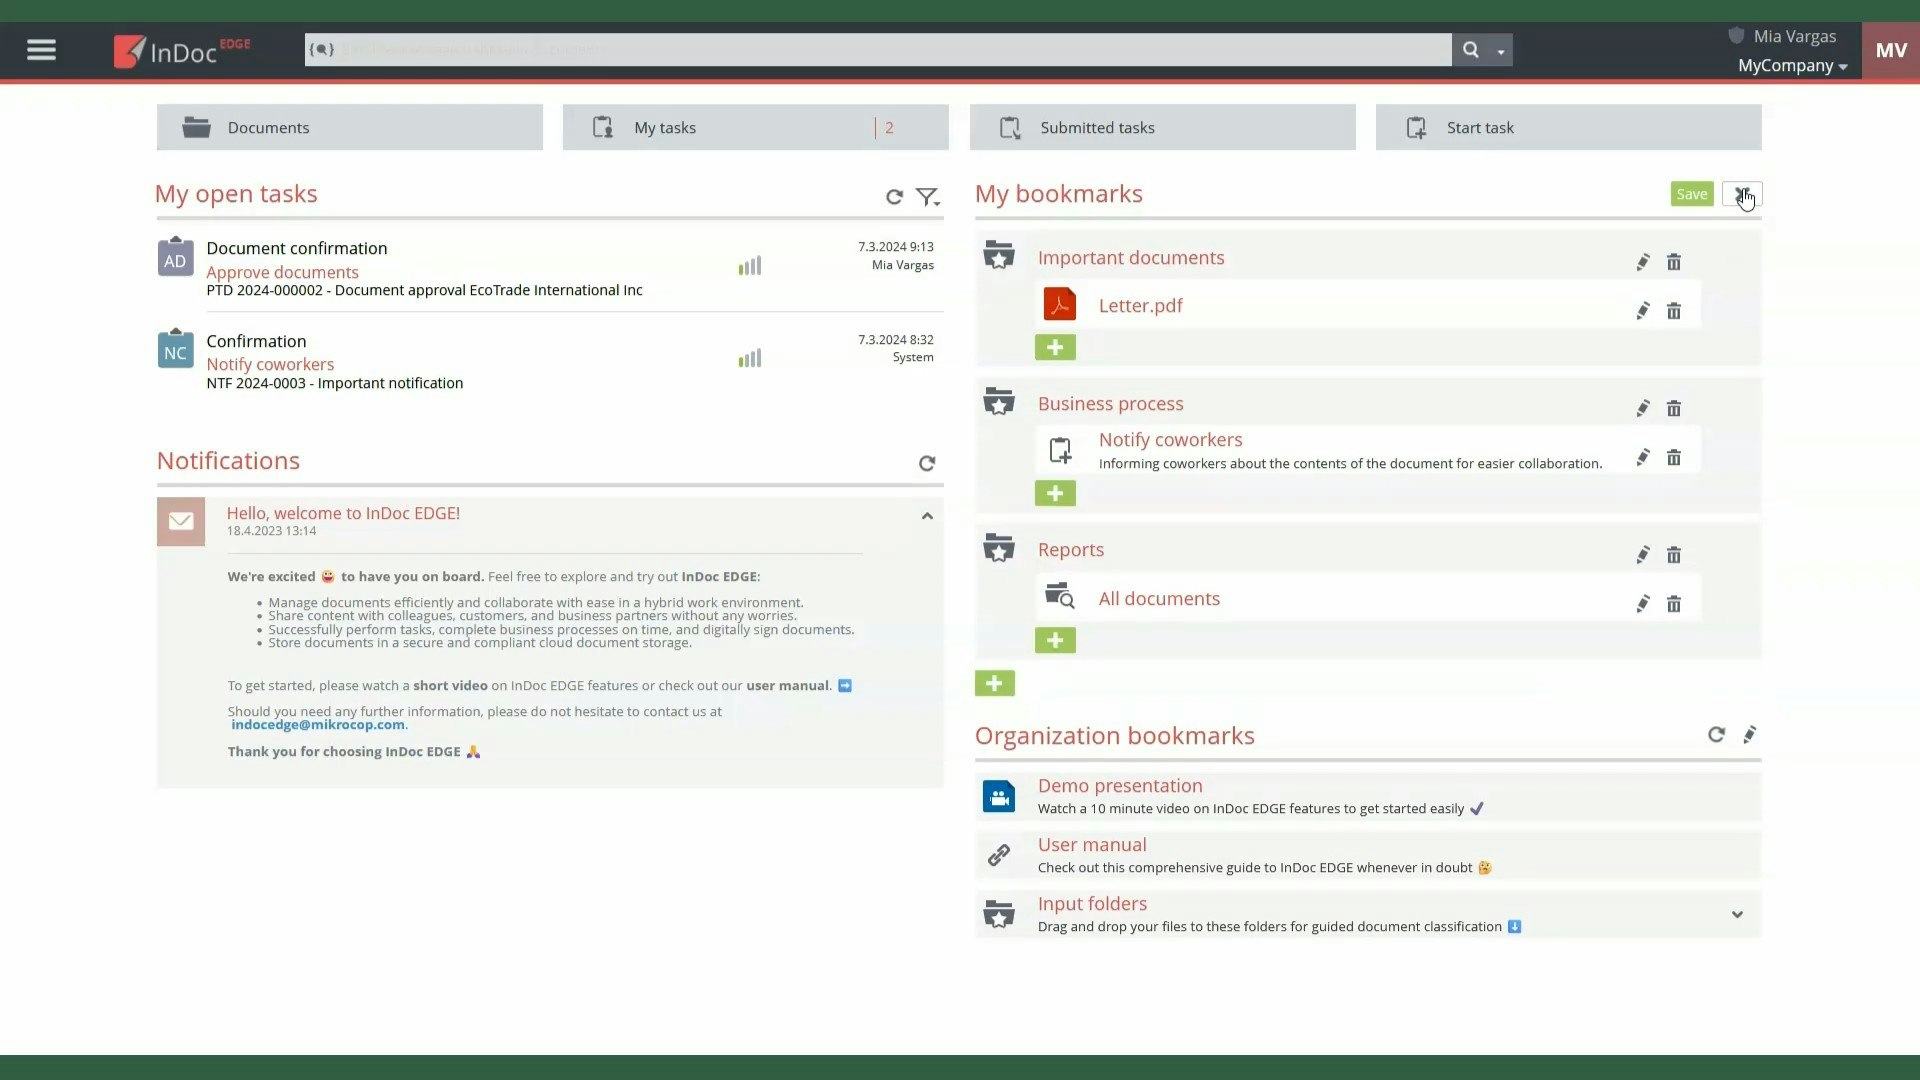Open search options dropdown arrow
The height and width of the screenshot is (1080, 1920).
(x=1500, y=50)
